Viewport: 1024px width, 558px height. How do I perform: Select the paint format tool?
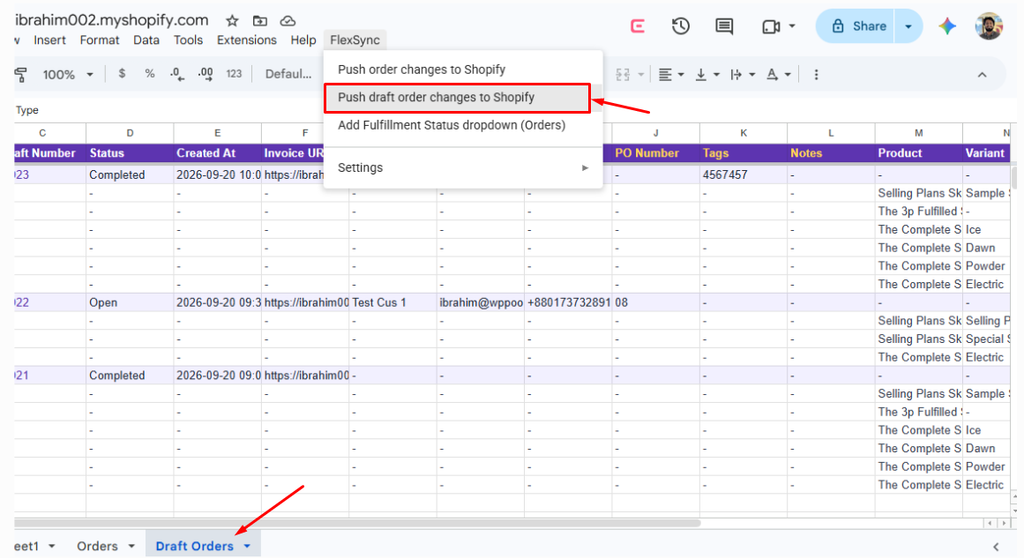[21, 74]
